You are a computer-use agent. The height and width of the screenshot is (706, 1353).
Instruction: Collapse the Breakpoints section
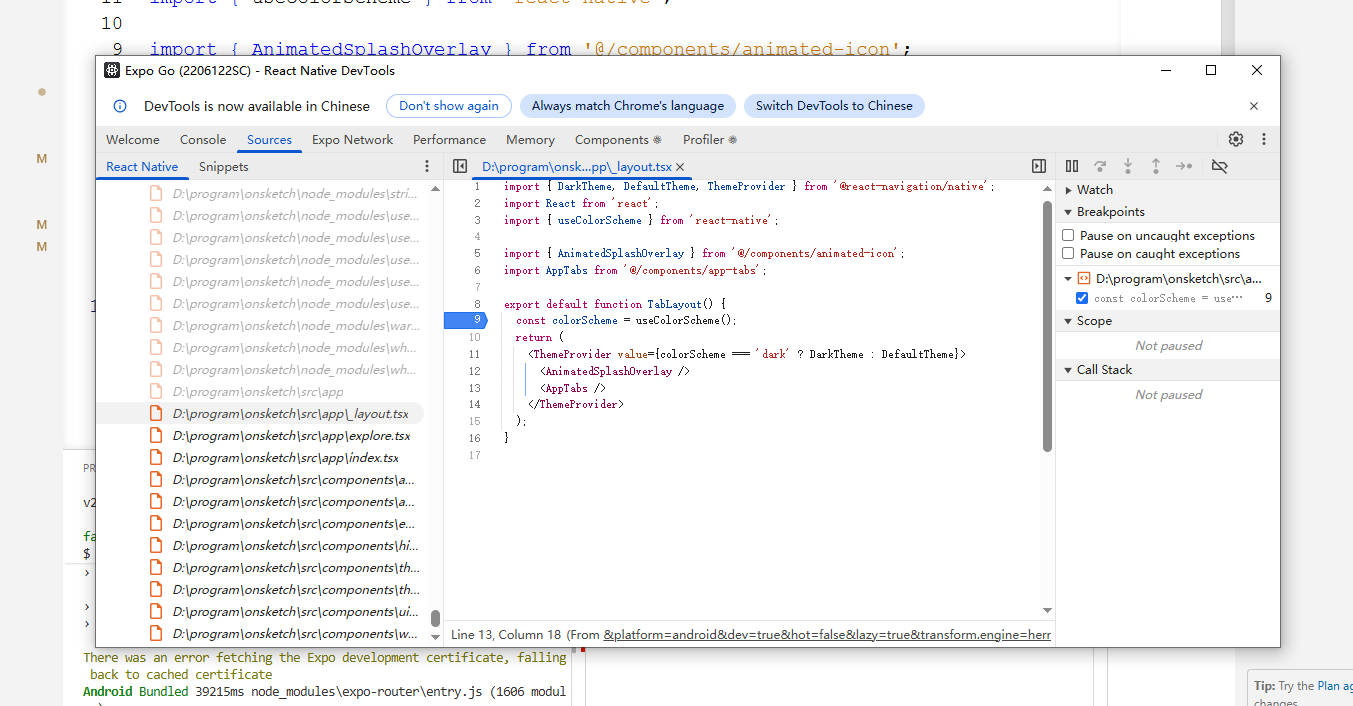coord(1067,211)
